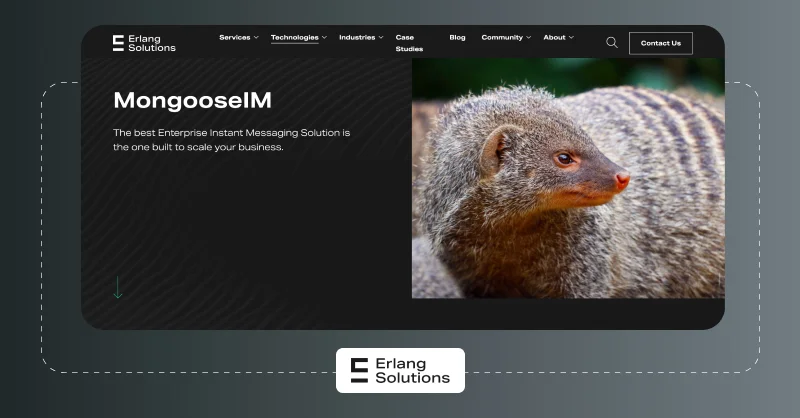800x418 pixels.
Task: Click the MongooseIM heading
Action: click(192, 101)
